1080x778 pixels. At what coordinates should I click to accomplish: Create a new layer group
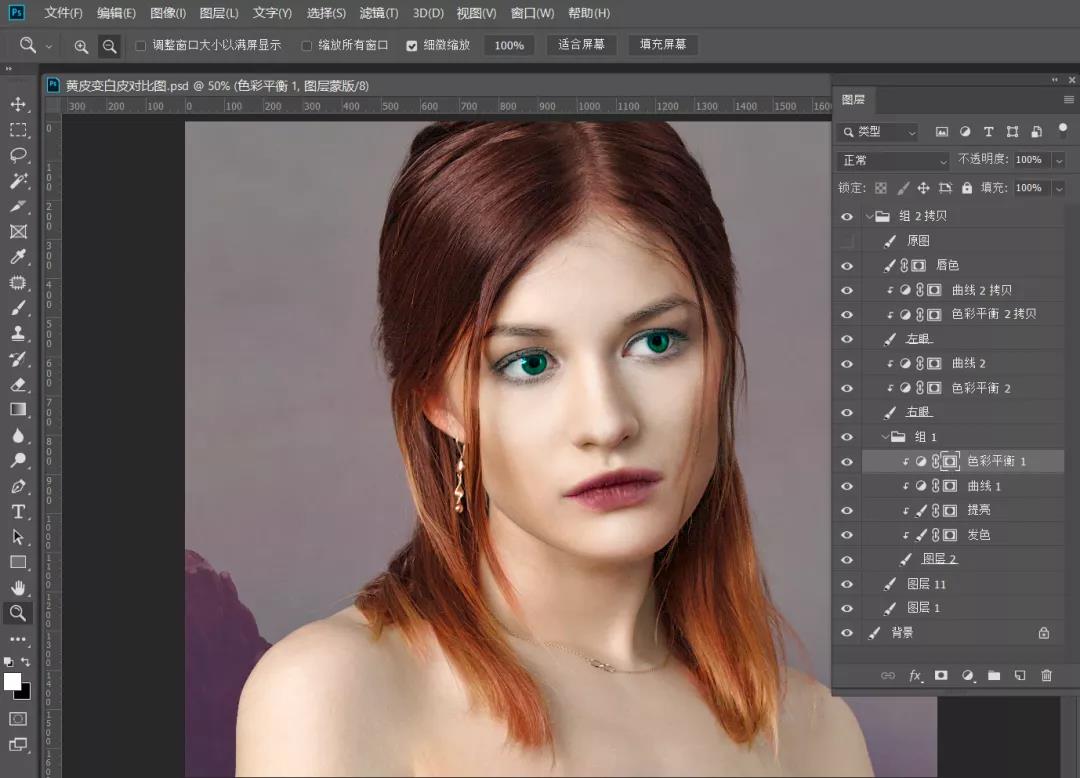pos(994,675)
